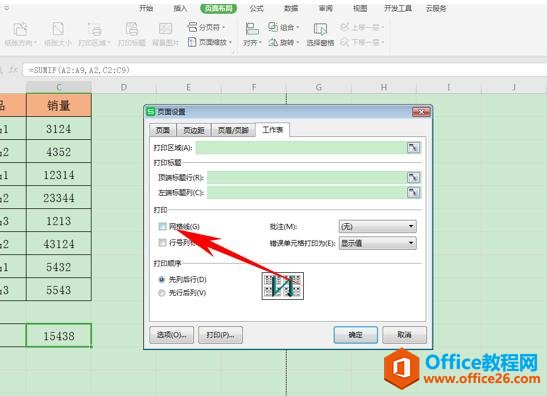The image size is (547, 396).
Task: Open the 开始 ribbon tab
Action: pos(146,8)
